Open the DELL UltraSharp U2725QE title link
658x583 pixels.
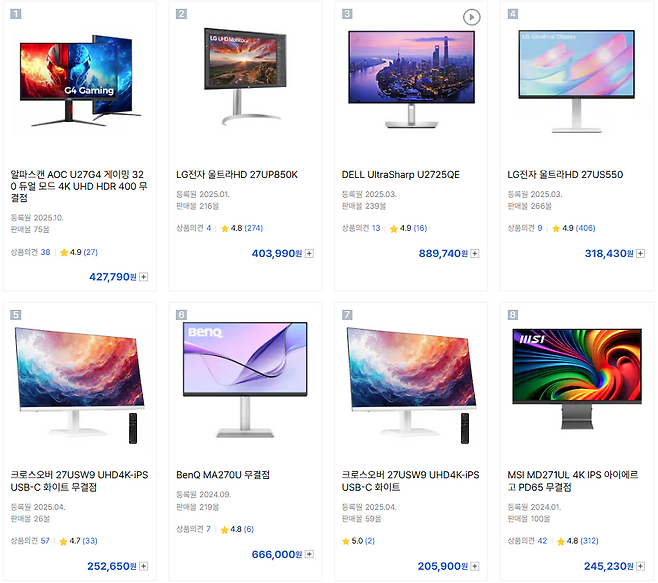point(401,175)
